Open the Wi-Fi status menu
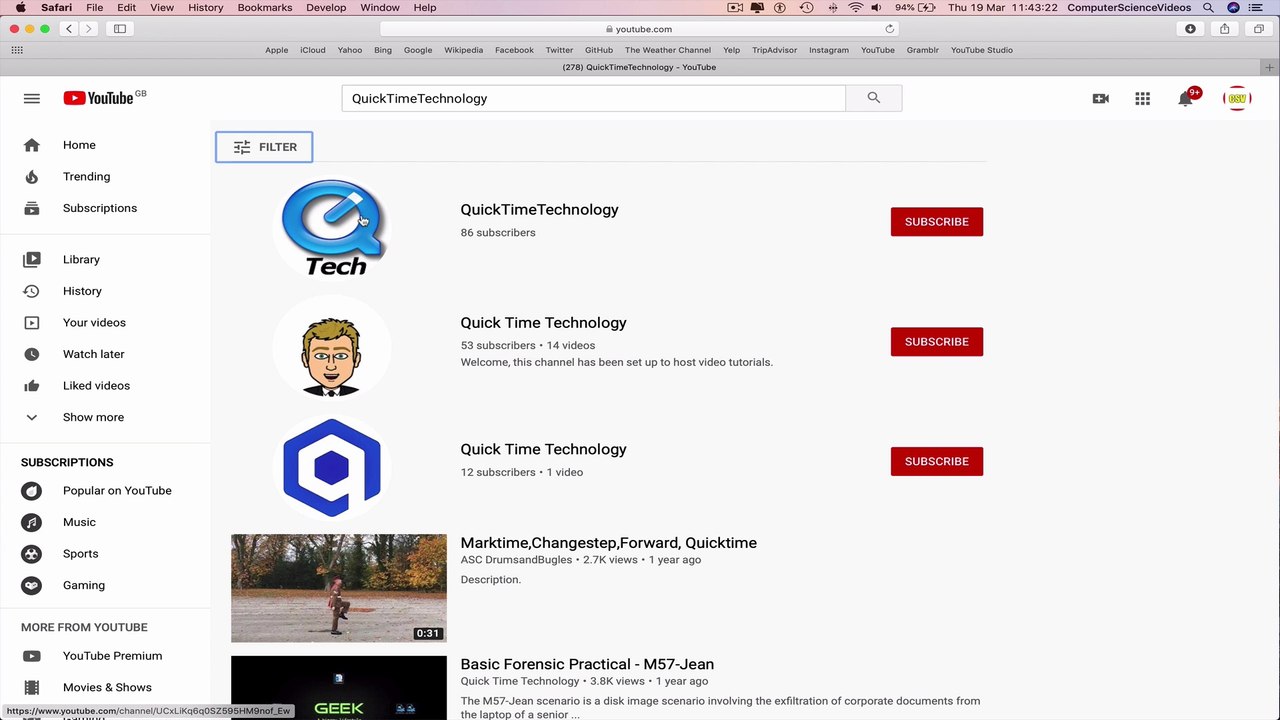This screenshot has height=720, width=1280. click(x=855, y=7)
